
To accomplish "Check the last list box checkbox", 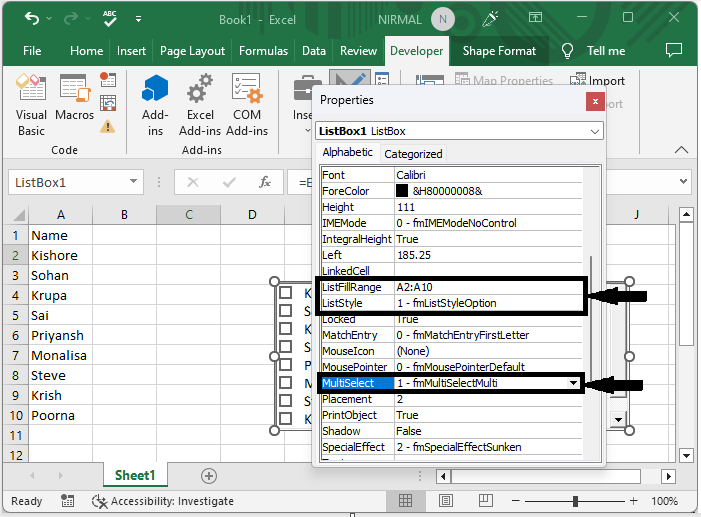I will click(x=285, y=419).
